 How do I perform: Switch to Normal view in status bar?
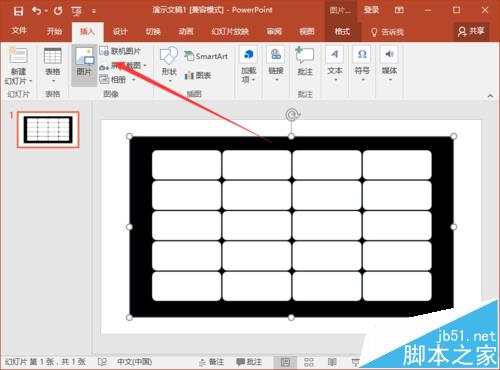285,362
